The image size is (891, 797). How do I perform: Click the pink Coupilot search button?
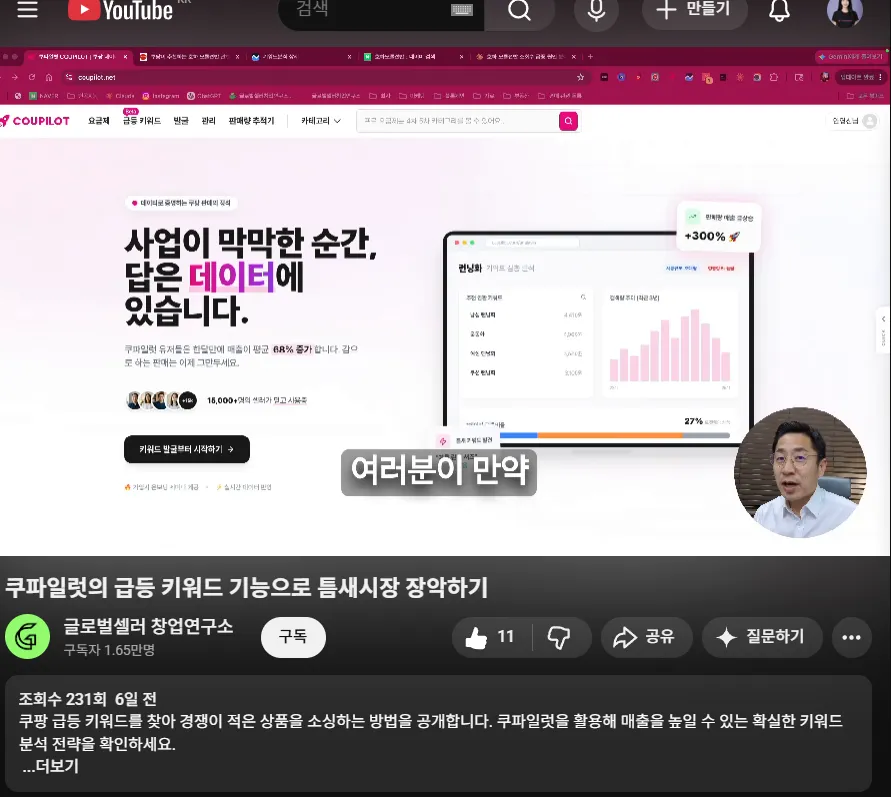coord(568,121)
